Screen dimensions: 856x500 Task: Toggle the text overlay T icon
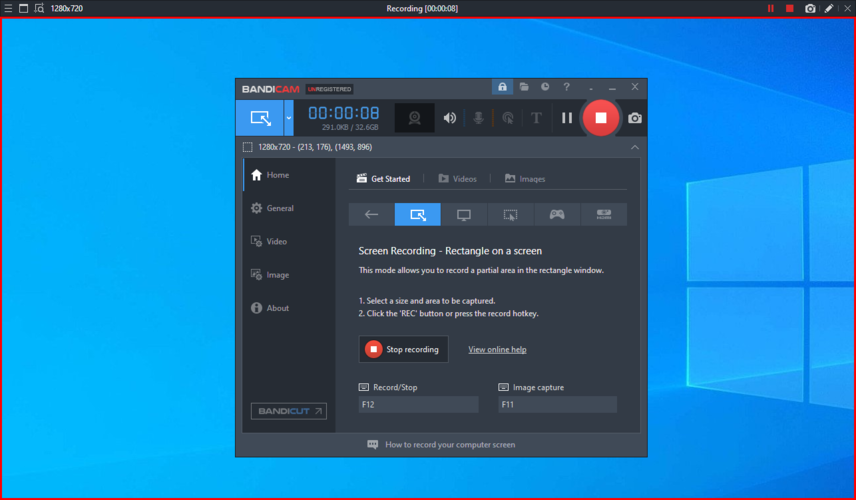tap(536, 118)
